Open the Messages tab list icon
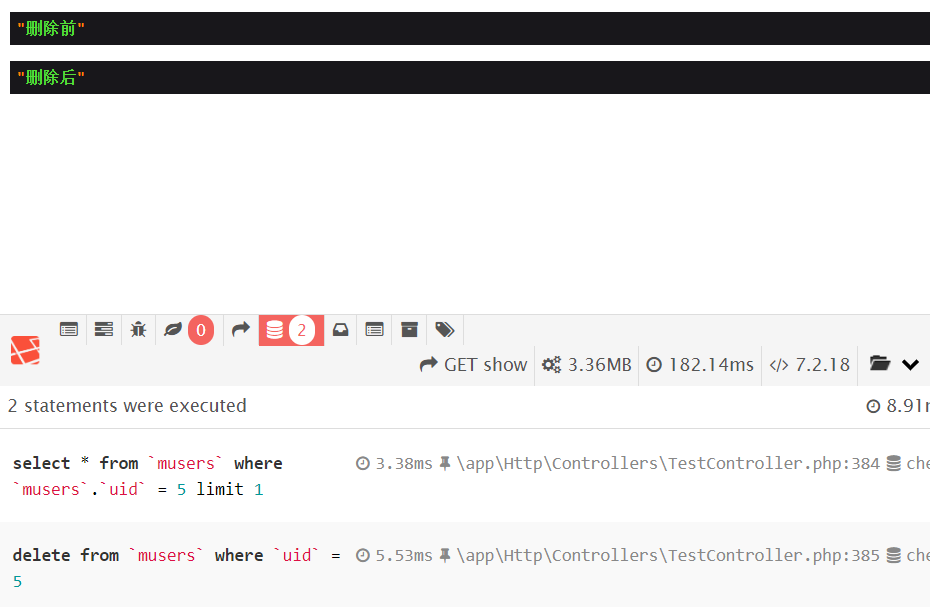 [x=69, y=329]
